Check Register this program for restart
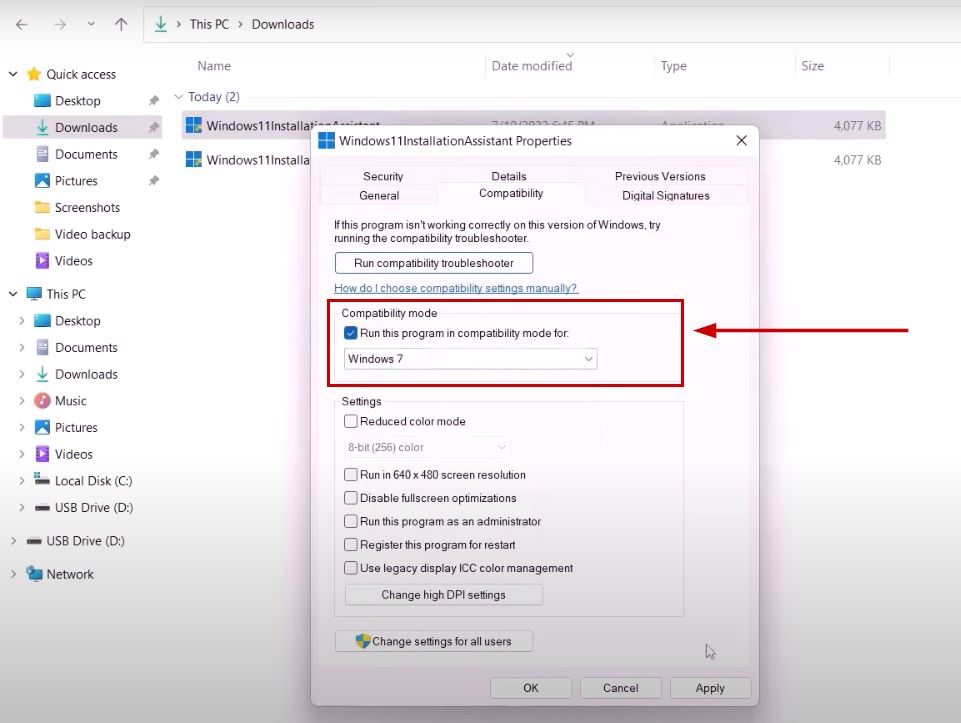 tap(351, 545)
